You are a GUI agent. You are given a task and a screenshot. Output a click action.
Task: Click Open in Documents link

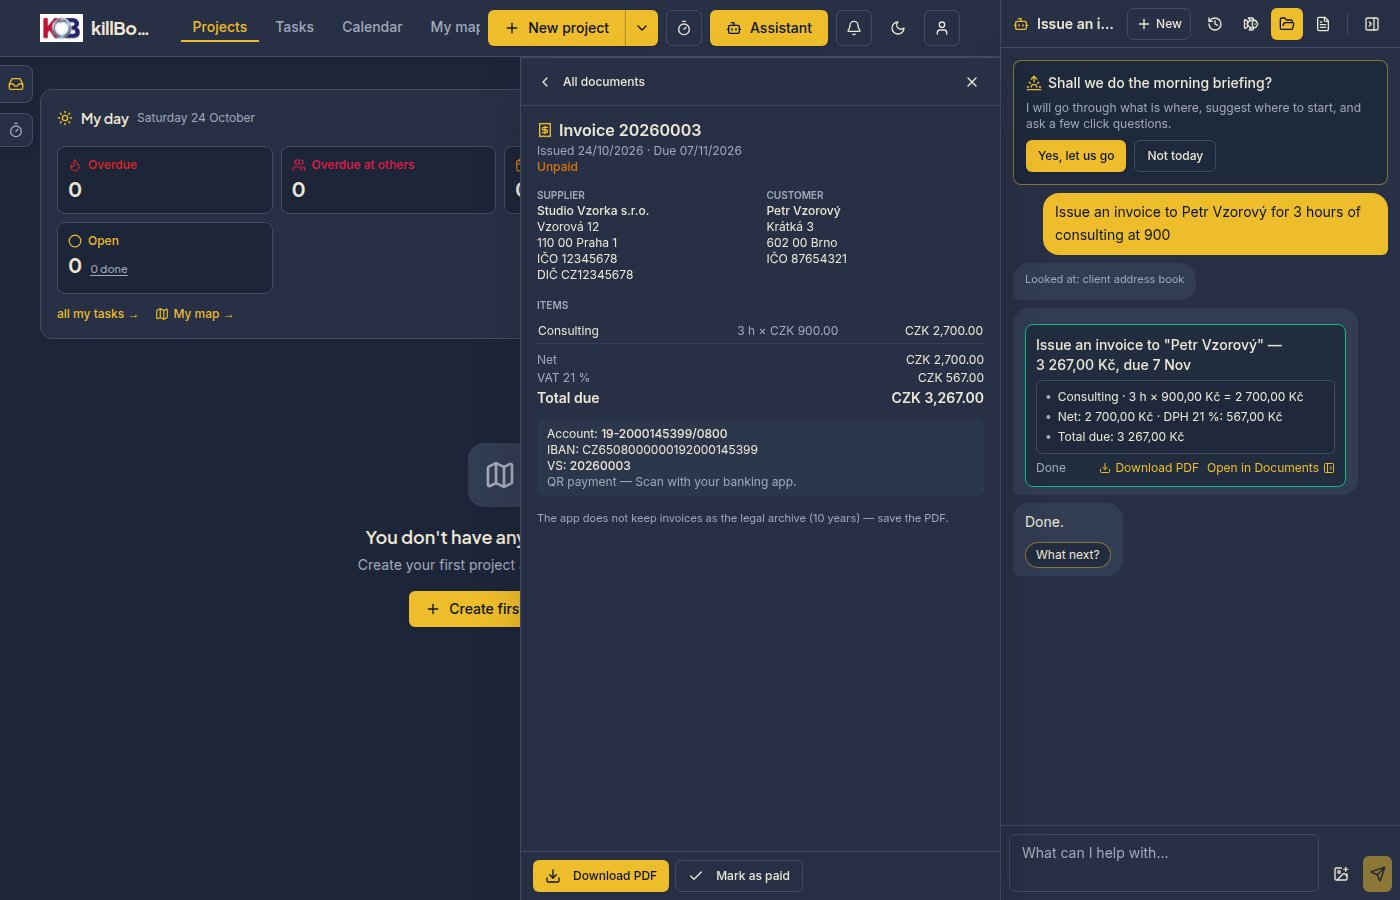click(1270, 468)
